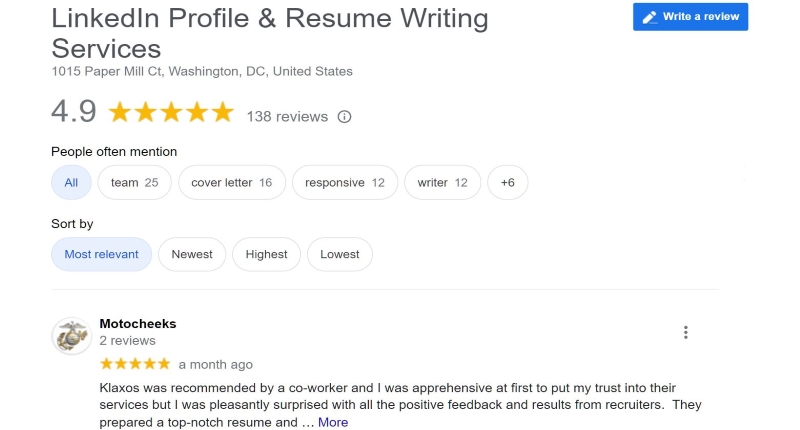Filter reviews mentioning cover letter
Image resolution: width=800 pixels, height=430 pixels.
[x=232, y=183]
